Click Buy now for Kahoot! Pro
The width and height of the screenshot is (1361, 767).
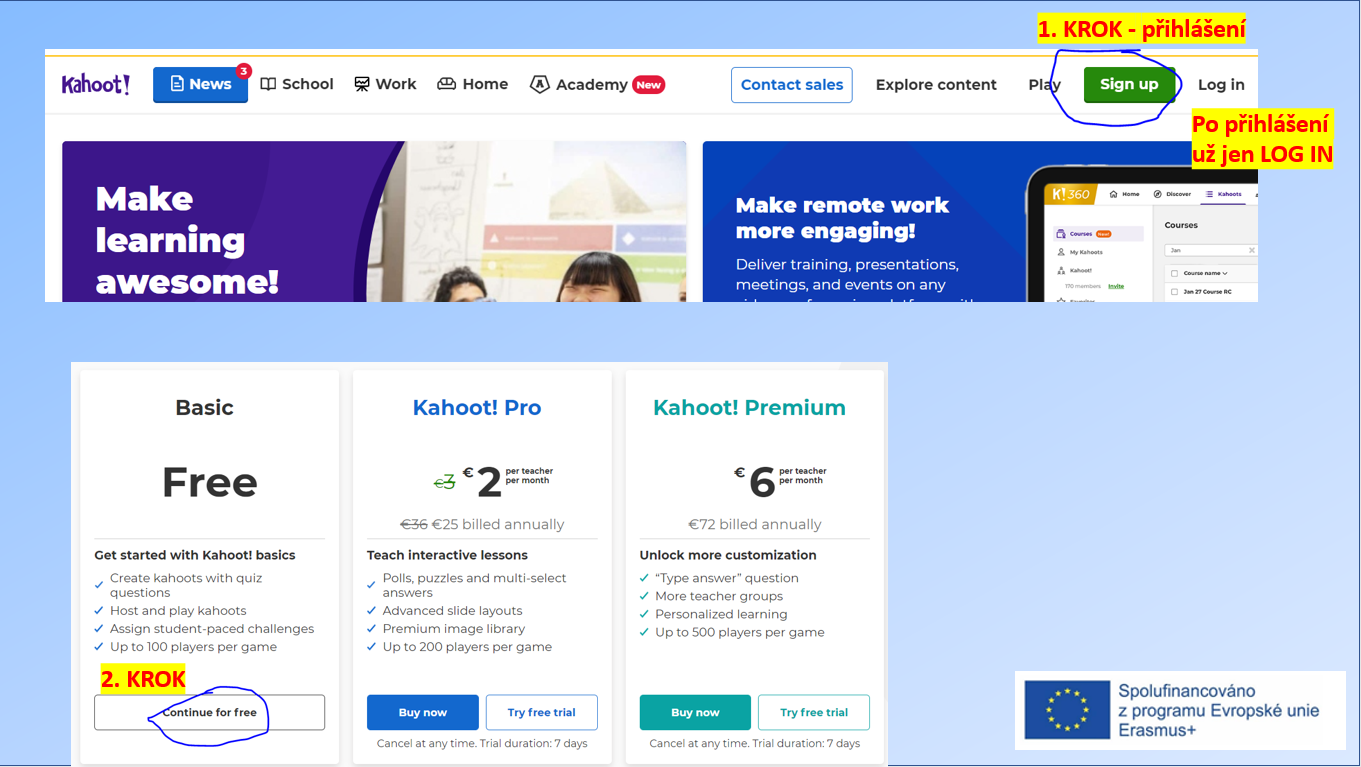coord(423,712)
